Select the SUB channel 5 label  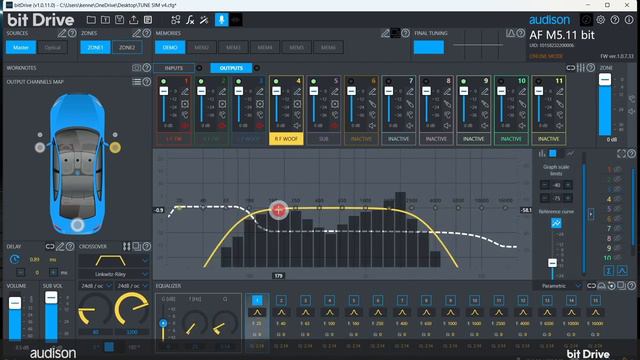pos(324,139)
